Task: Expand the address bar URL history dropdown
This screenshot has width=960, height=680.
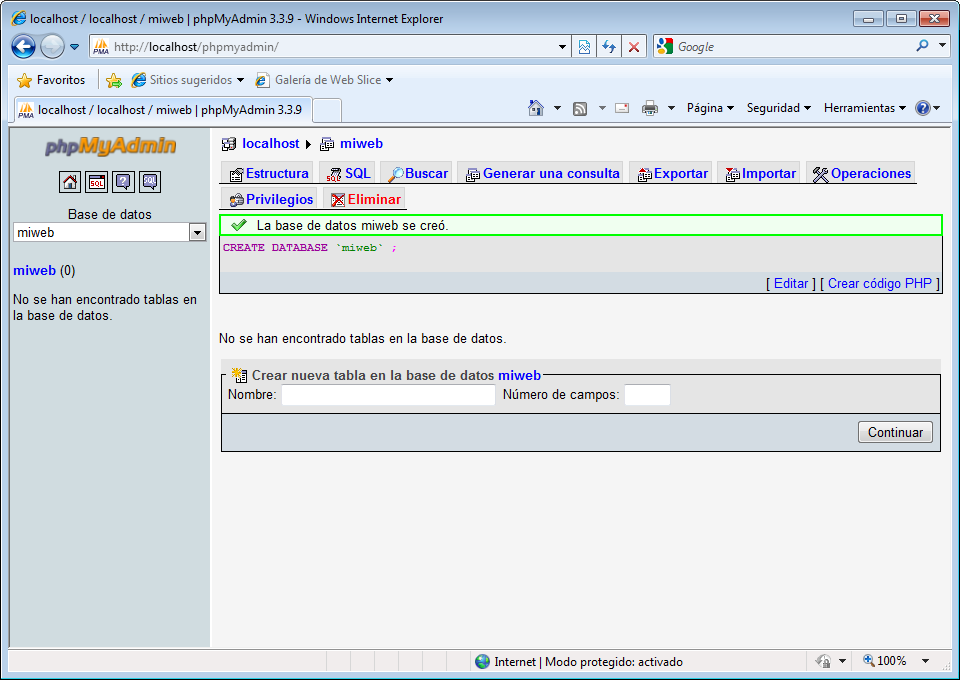Action: (562, 47)
